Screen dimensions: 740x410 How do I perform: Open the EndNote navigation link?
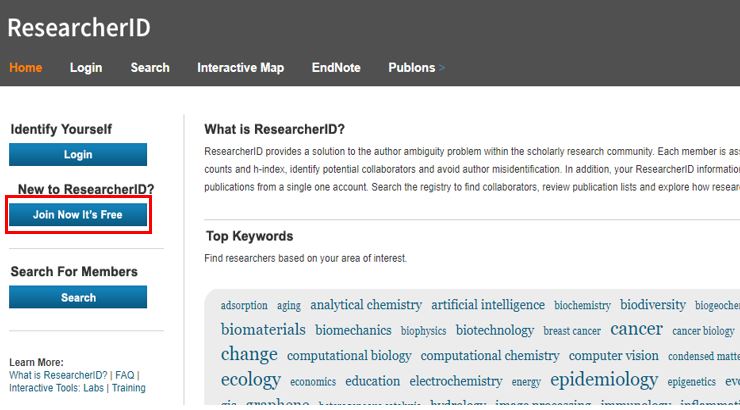336,68
